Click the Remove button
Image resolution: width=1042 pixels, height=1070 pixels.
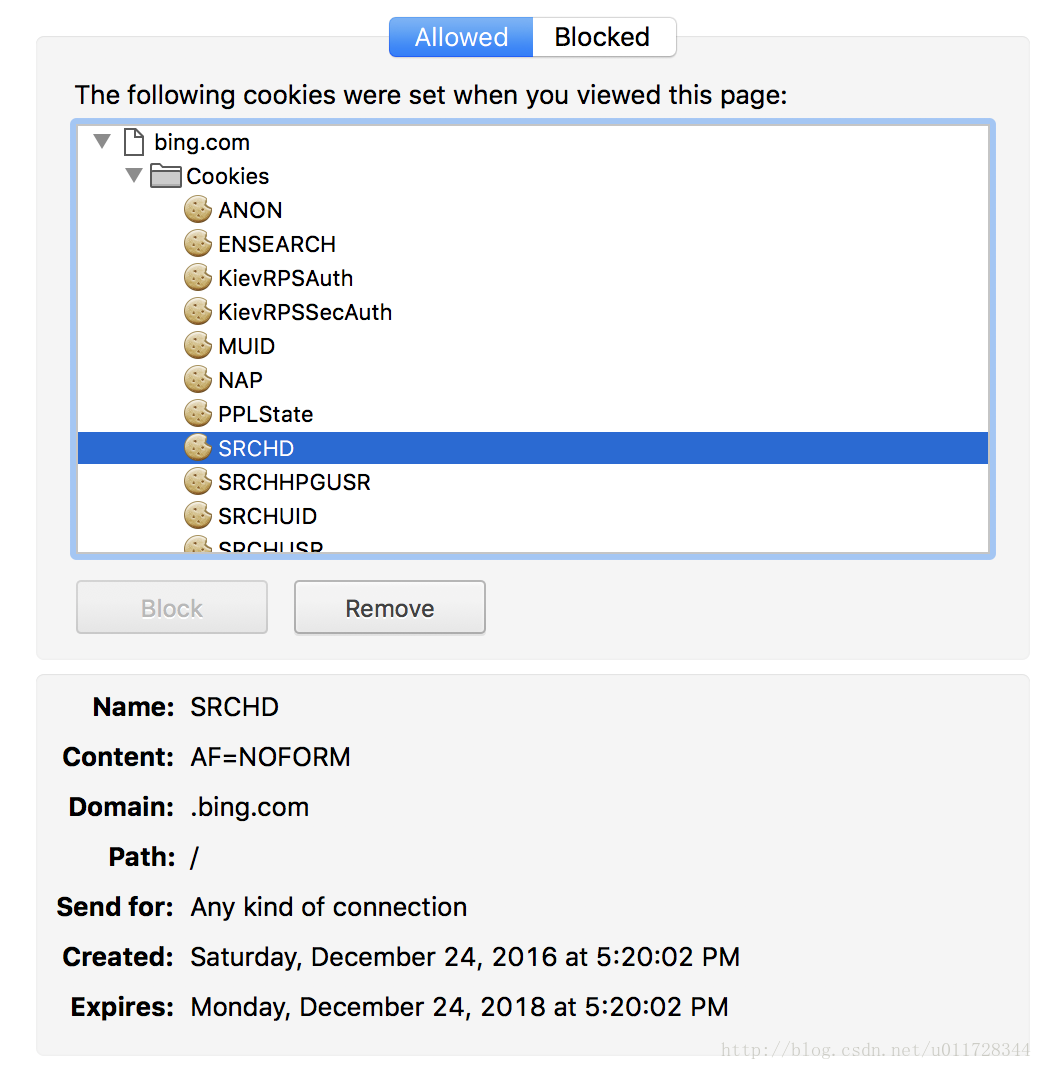[x=390, y=607]
